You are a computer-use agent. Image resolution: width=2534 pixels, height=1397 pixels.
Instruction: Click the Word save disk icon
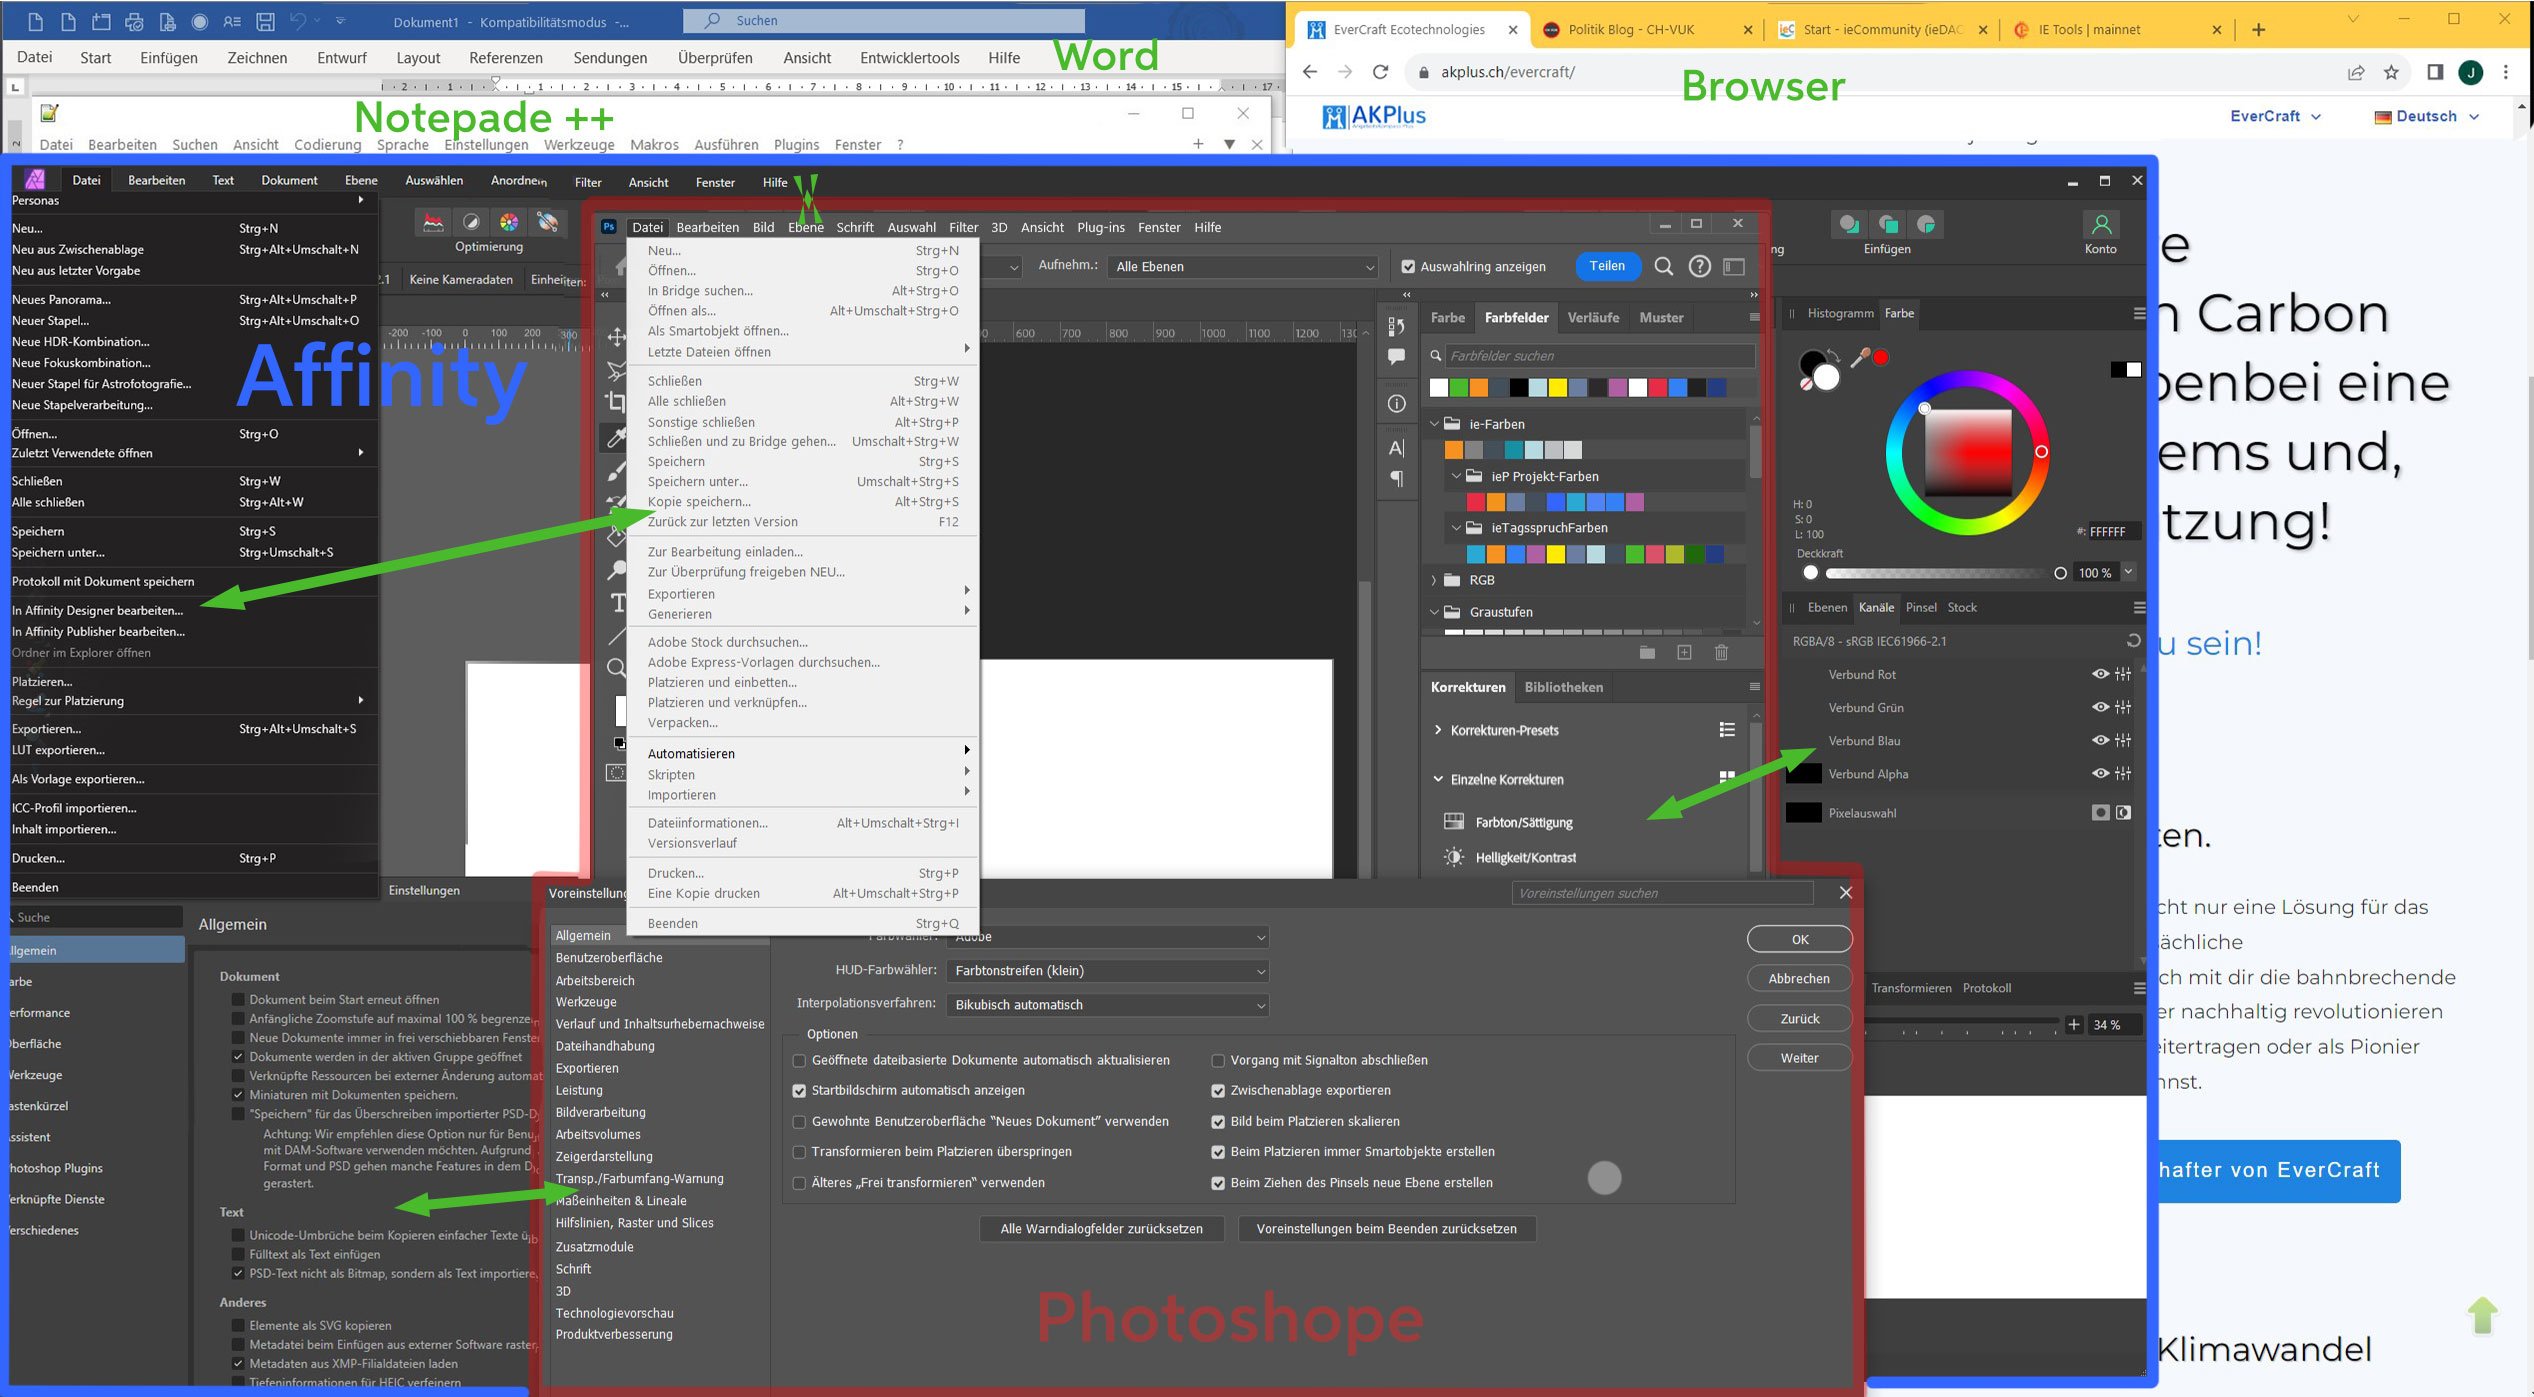click(265, 21)
